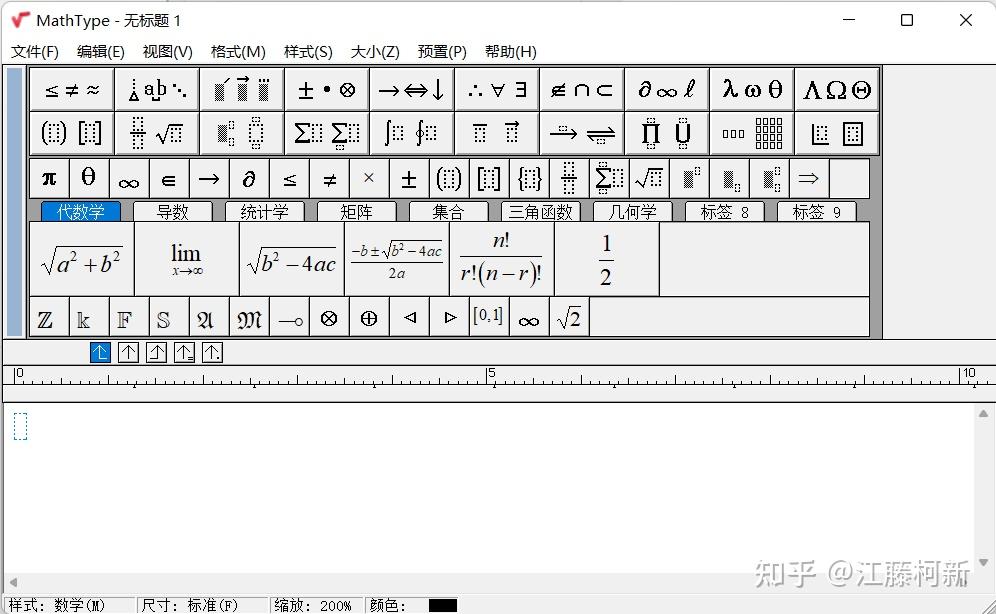Insert Fraktur M symbol
Screen dimensions: 996x614
click(249, 317)
